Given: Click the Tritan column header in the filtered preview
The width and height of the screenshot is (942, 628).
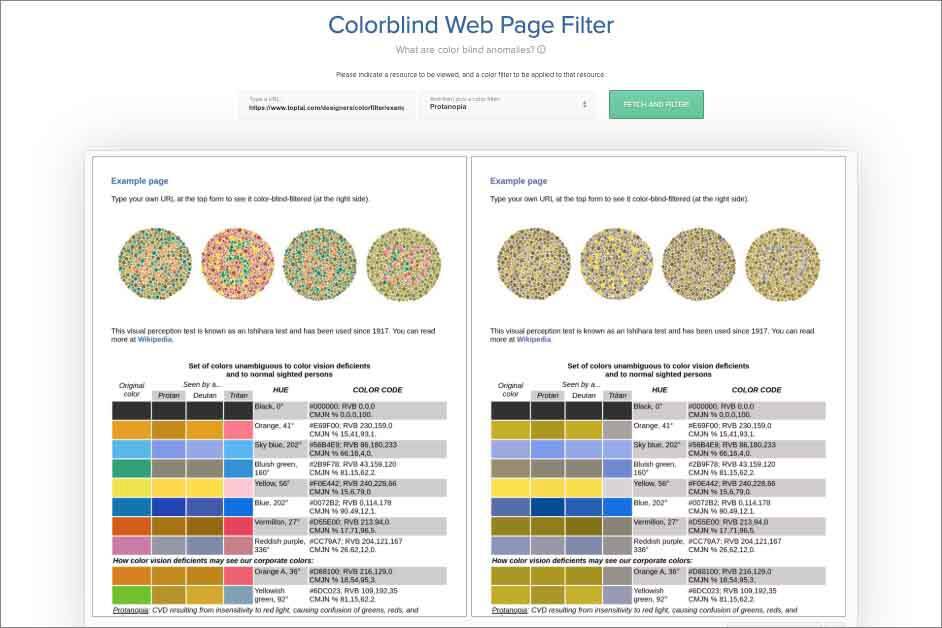Looking at the screenshot, I should pyautogui.click(x=618, y=395).
